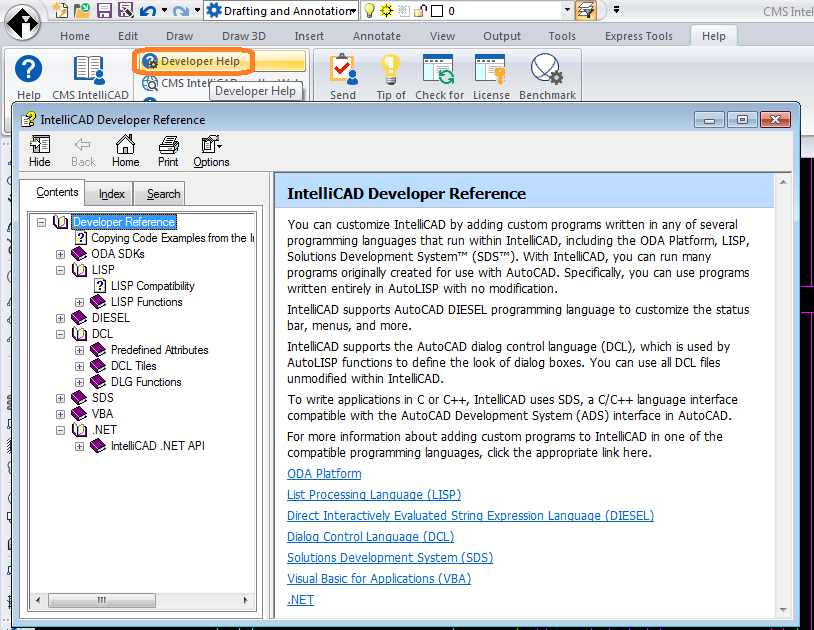Click the Tip of the day lightbulb icon
814x630 pixels.
(390, 69)
